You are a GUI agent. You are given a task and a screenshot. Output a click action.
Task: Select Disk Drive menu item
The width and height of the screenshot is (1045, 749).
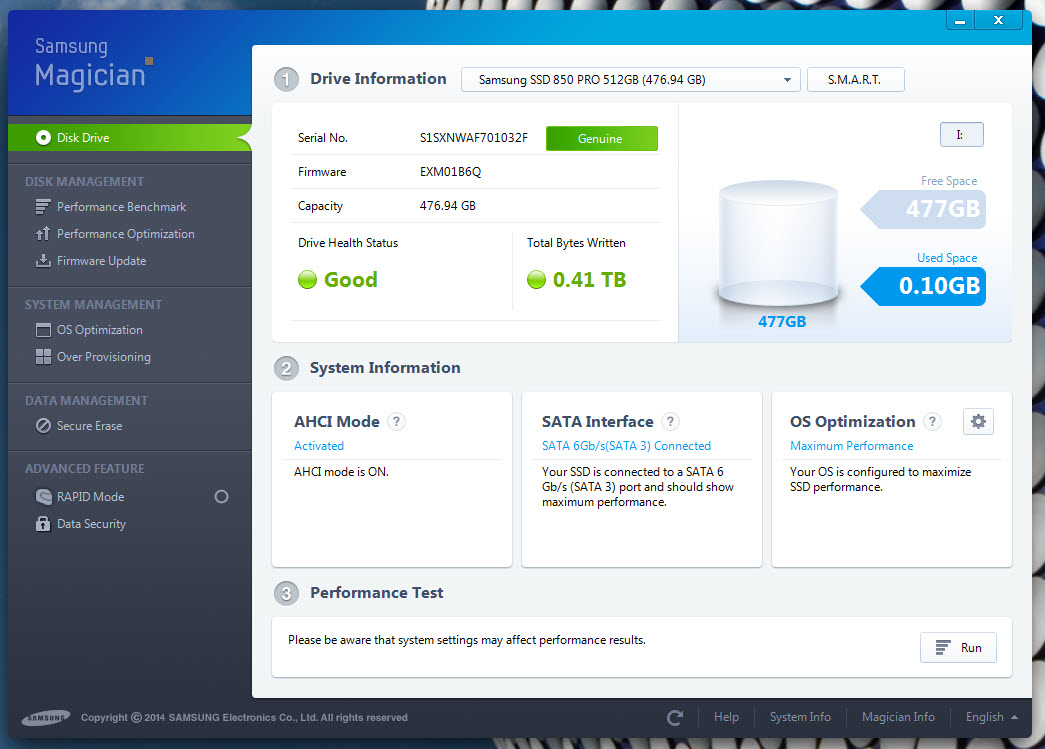pos(130,138)
